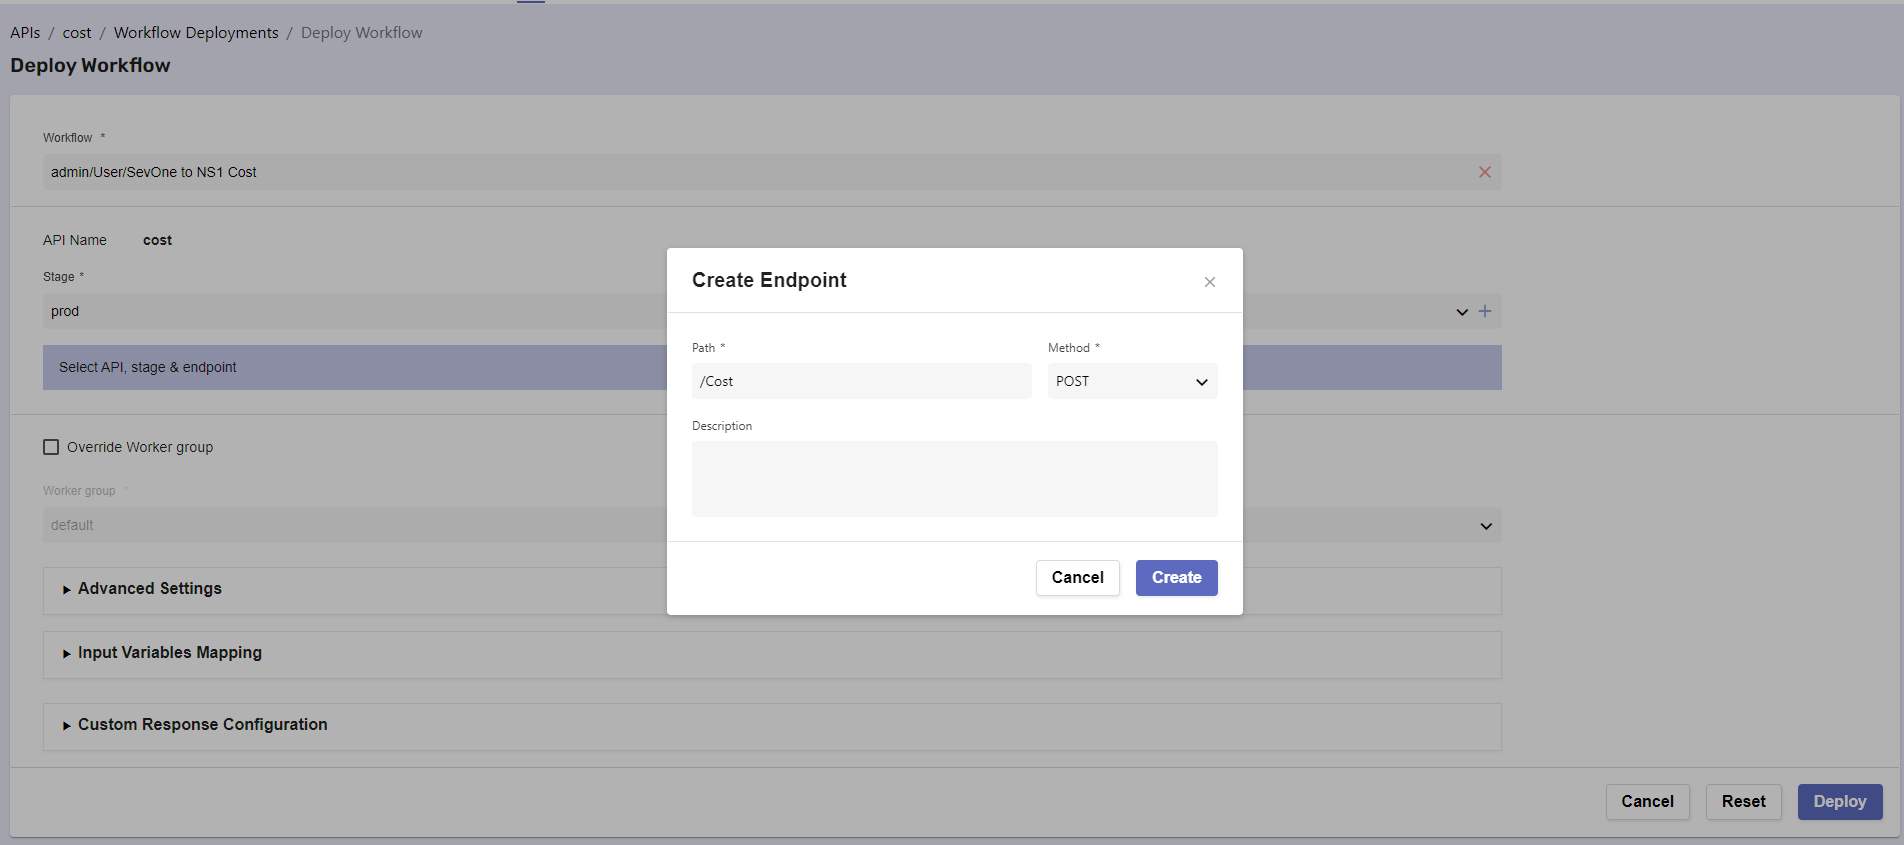Expand Custom Response Configuration section

[x=772, y=726]
